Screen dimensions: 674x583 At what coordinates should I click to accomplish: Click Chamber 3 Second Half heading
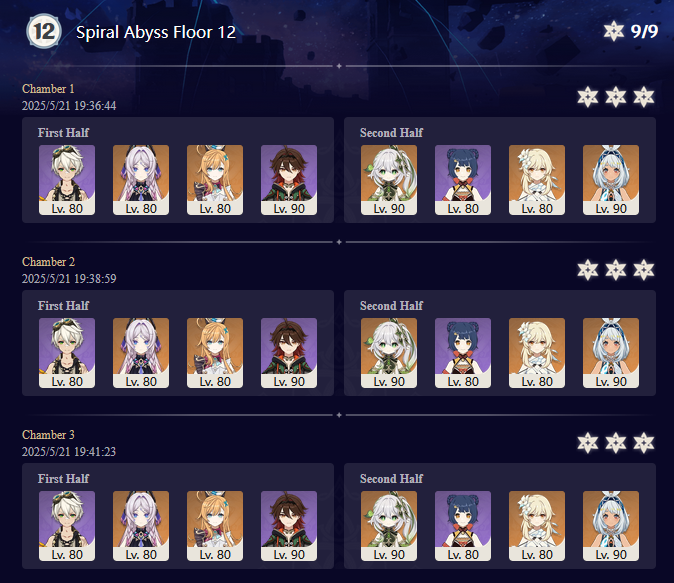[x=392, y=479]
